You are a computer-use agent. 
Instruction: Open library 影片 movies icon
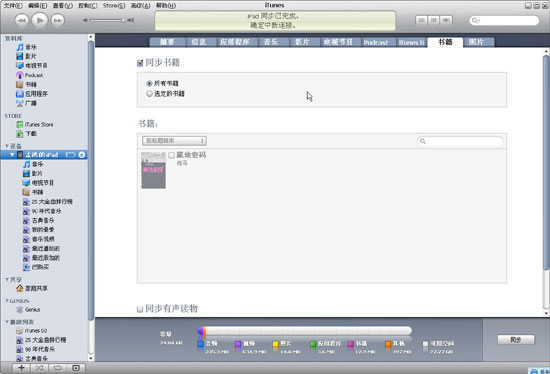pyautogui.click(x=20, y=56)
